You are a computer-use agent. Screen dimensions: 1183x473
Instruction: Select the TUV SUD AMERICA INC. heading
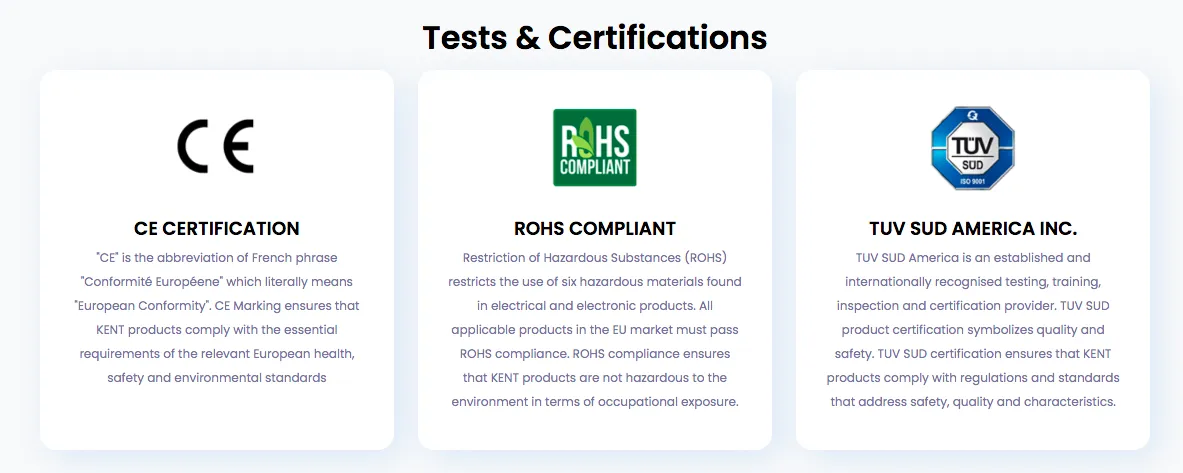point(973,228)
